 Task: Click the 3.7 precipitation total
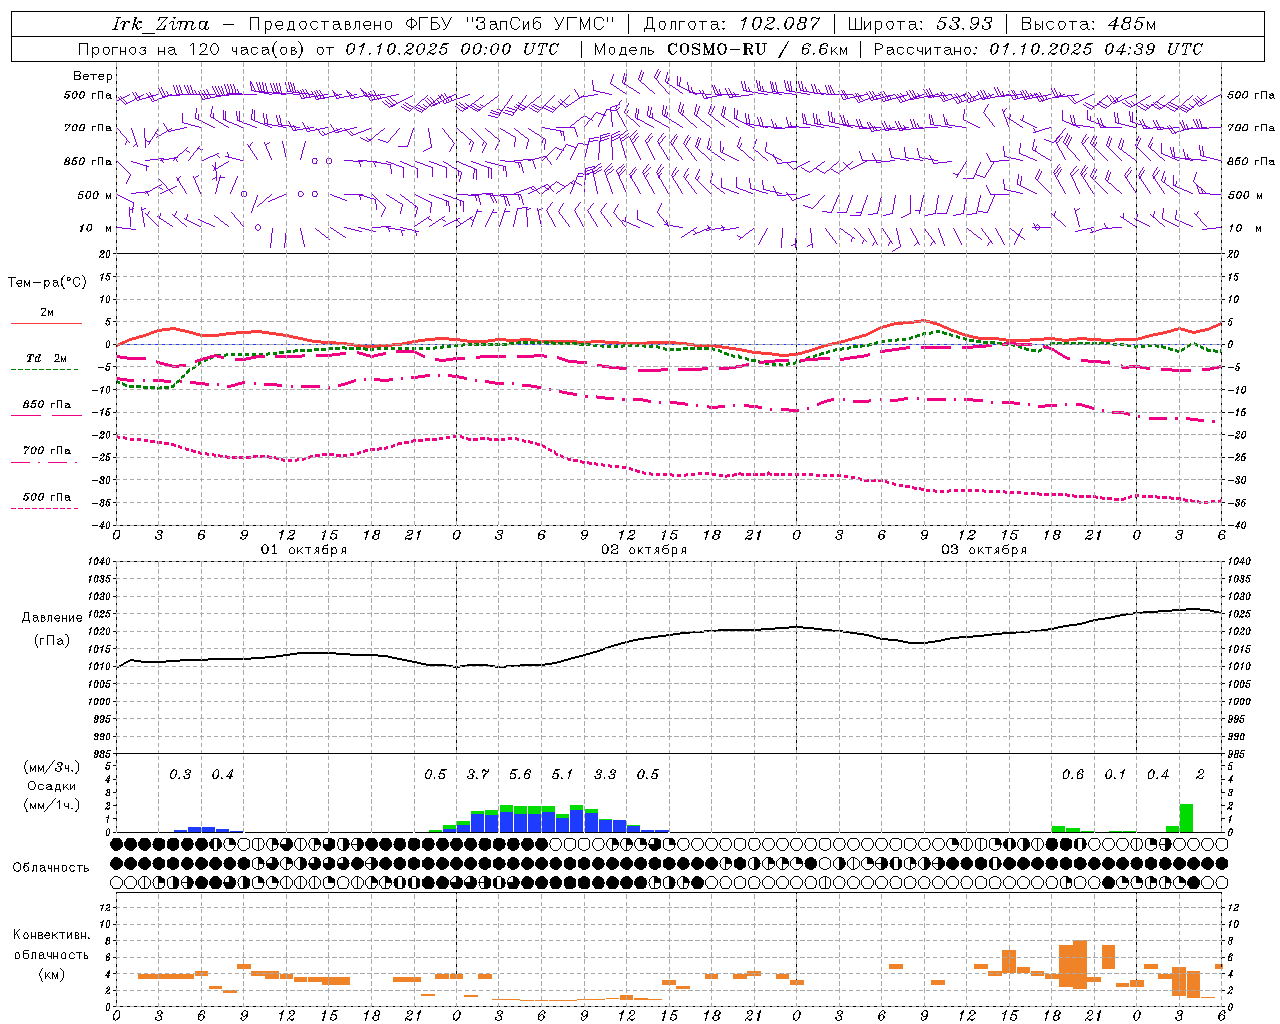tap(478, 775)
